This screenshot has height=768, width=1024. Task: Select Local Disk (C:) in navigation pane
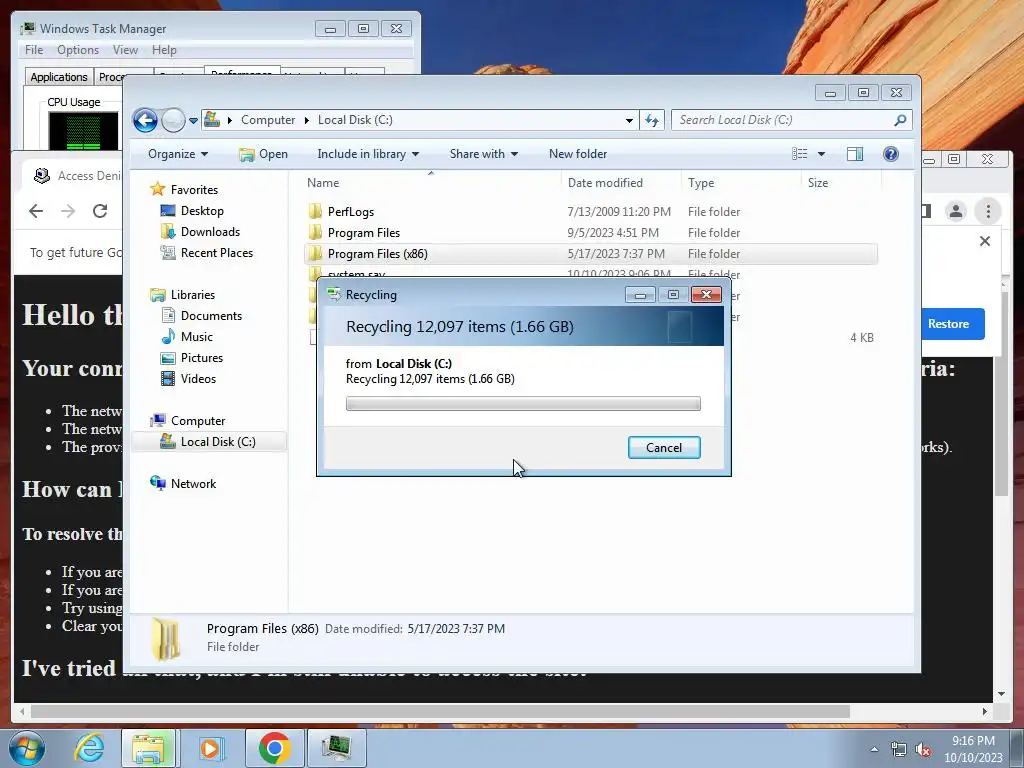(x=209, y=442)
